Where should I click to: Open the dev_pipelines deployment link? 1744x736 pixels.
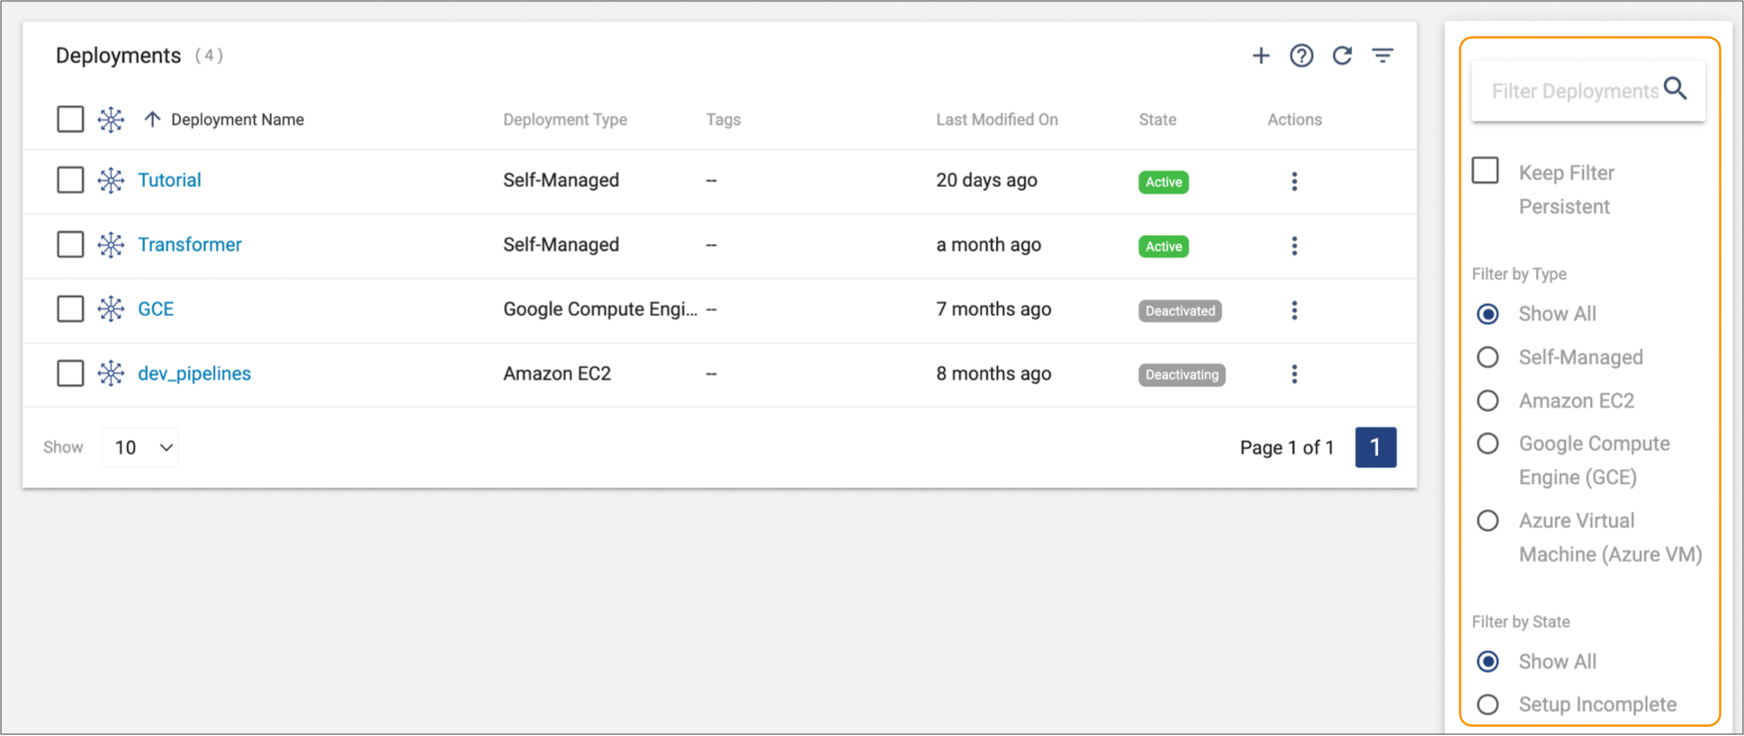194,374
